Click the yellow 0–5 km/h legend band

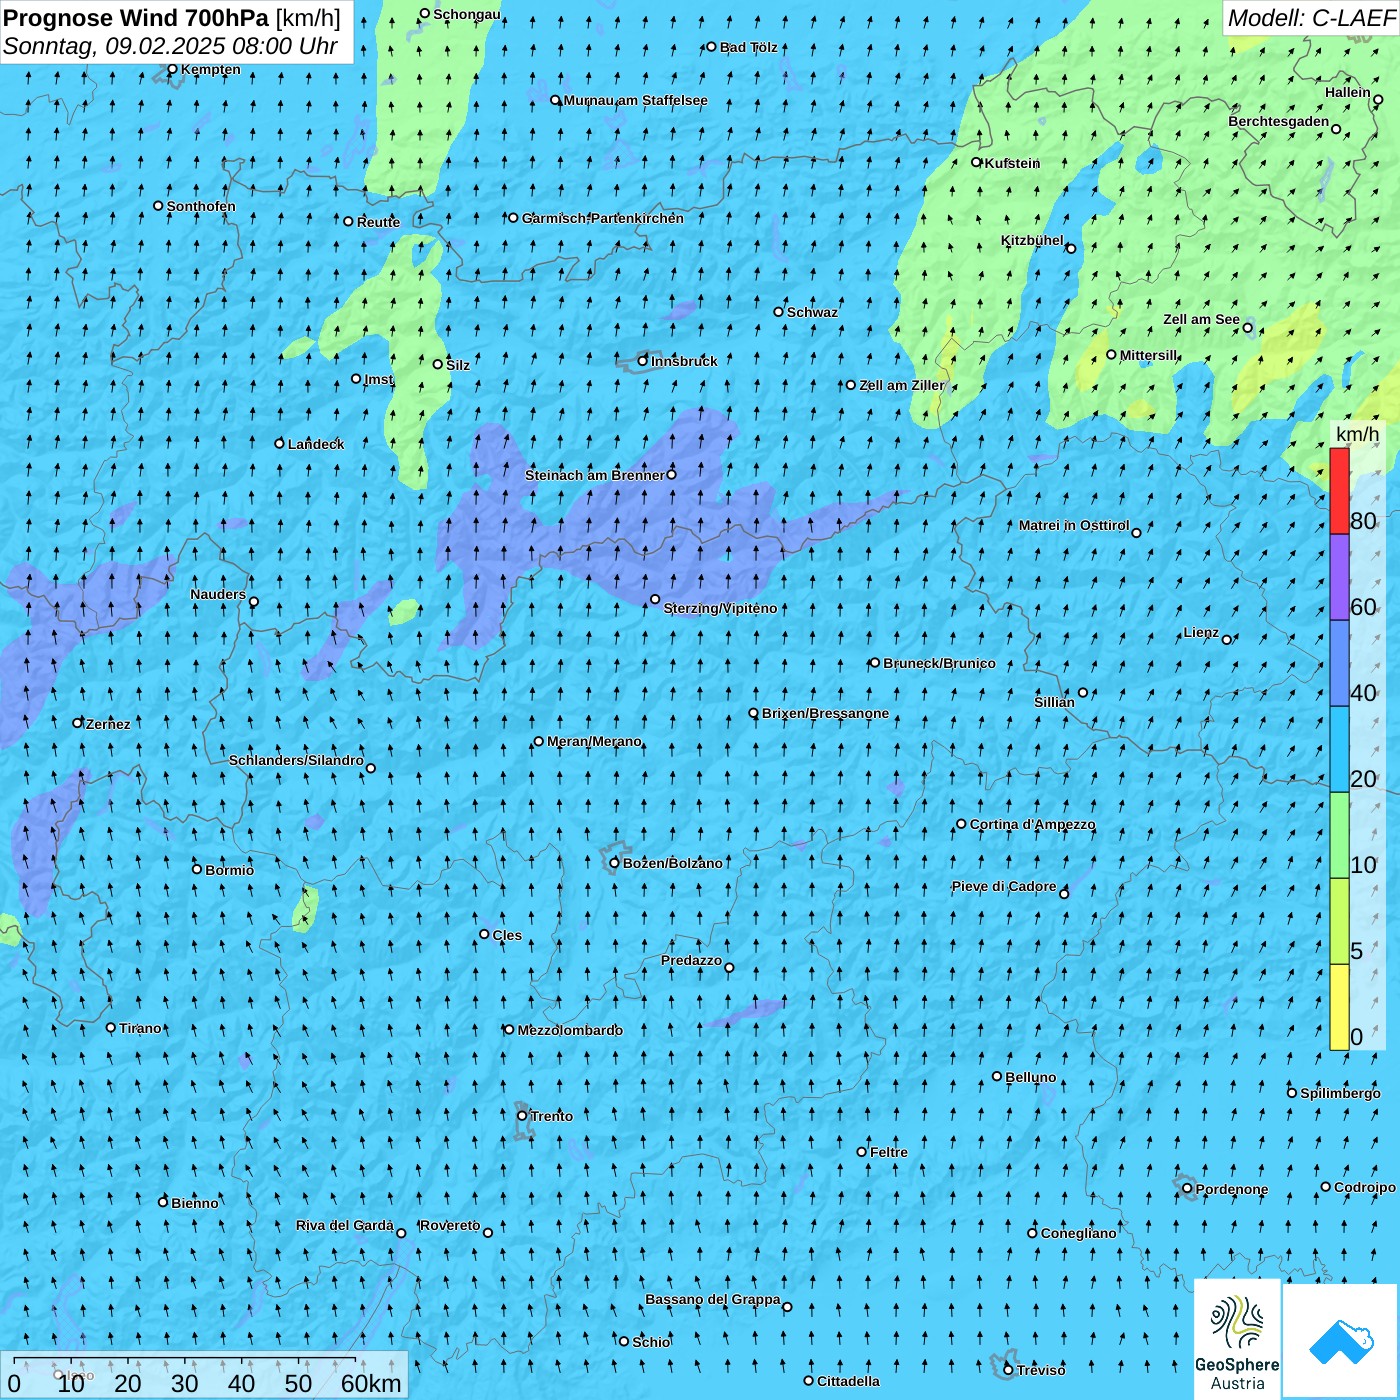coord(1339,1007)
